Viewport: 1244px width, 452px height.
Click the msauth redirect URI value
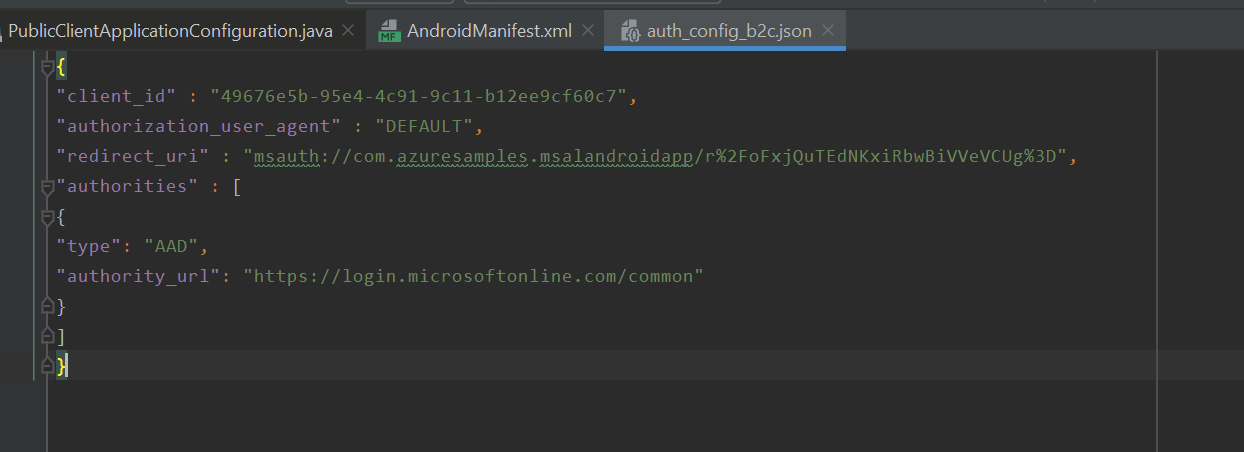click(x=658, y=157)
